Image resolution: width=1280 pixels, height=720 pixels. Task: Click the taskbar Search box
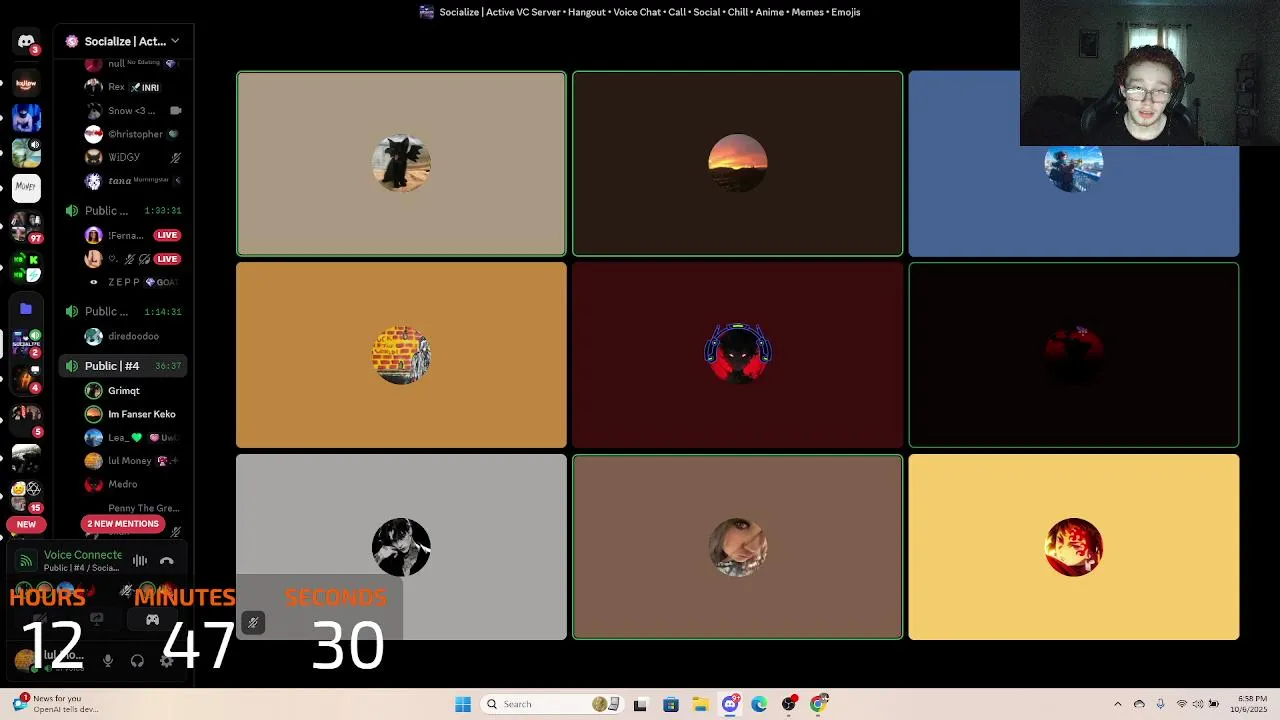tap(553, 704)
